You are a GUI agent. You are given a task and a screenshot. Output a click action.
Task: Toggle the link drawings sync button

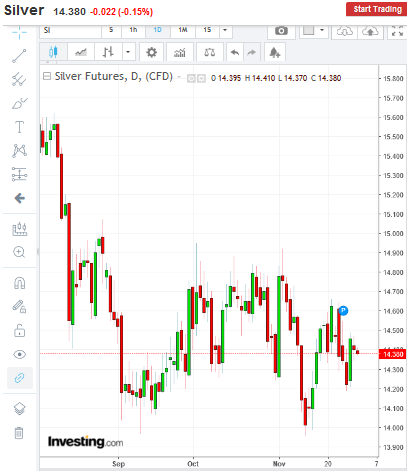(x=20, y=378)
